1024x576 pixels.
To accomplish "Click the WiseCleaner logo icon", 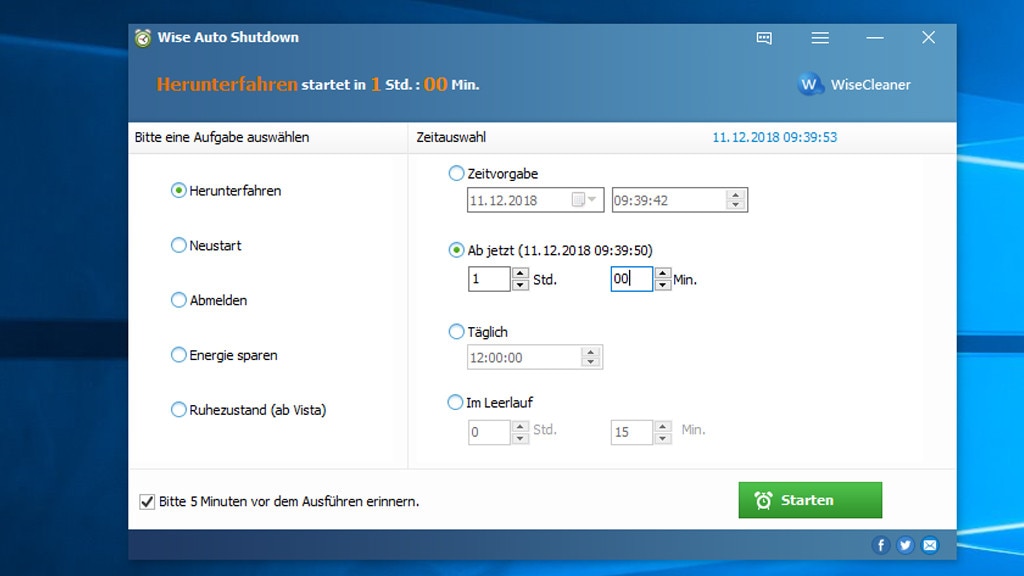I will point(810,84).
